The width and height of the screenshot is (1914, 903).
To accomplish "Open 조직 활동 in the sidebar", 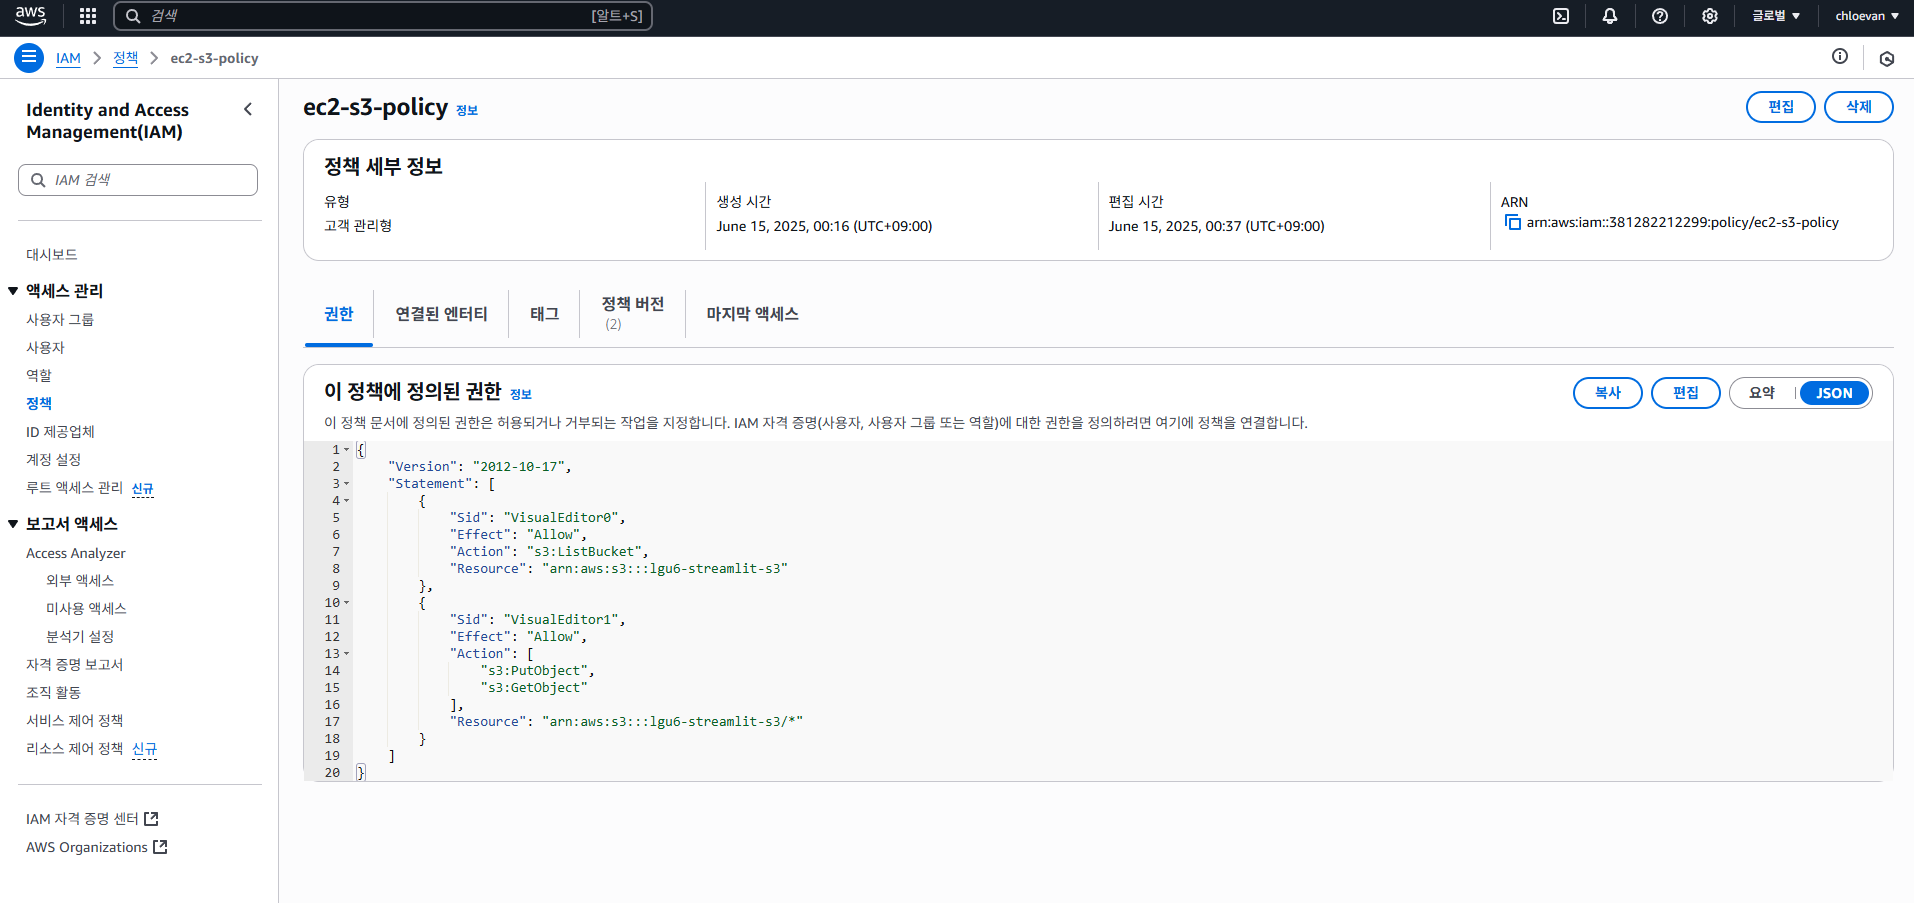I will (53, 693).
